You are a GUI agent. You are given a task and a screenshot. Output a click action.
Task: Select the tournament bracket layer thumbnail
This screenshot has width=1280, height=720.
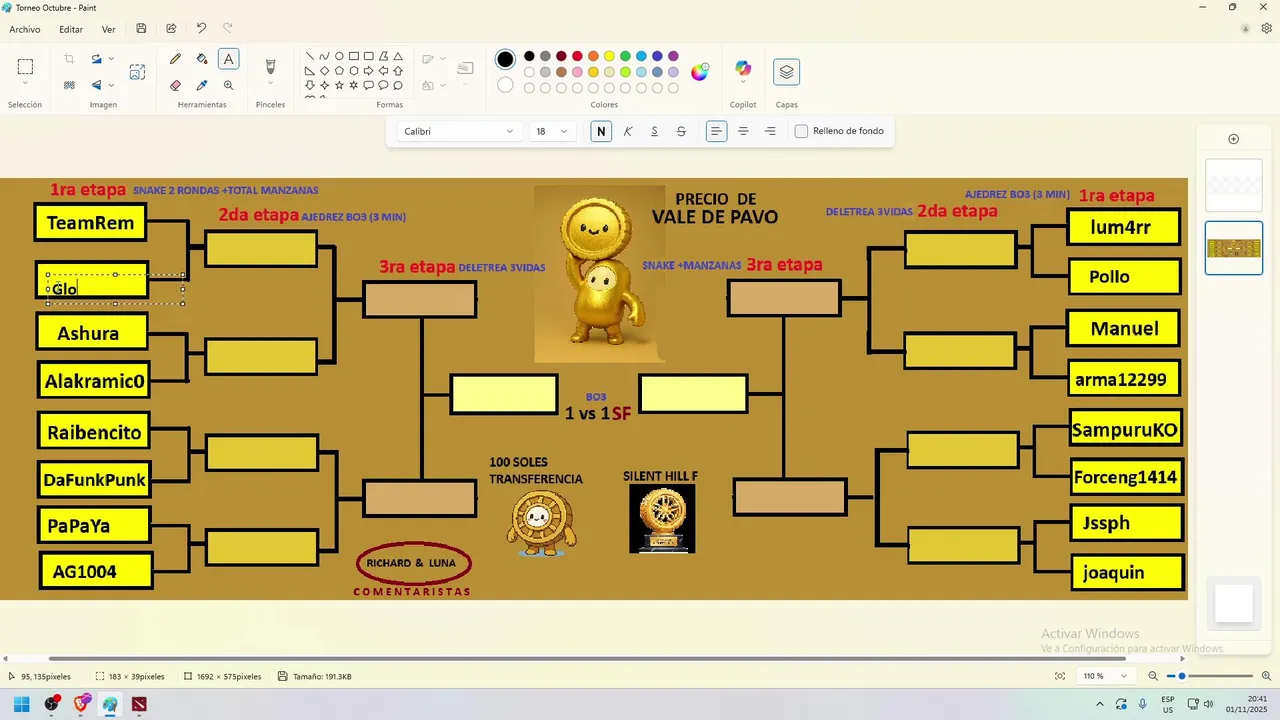pos(1233,248)
